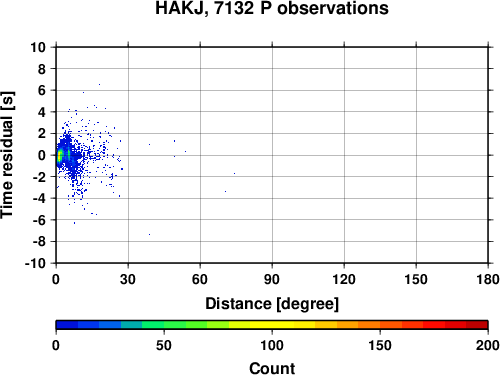The height and width of the screenshot is (375, 500).
Task: Select the orange colorbar segment near 150
Action: pyautogui.click(x=380, y=325)
